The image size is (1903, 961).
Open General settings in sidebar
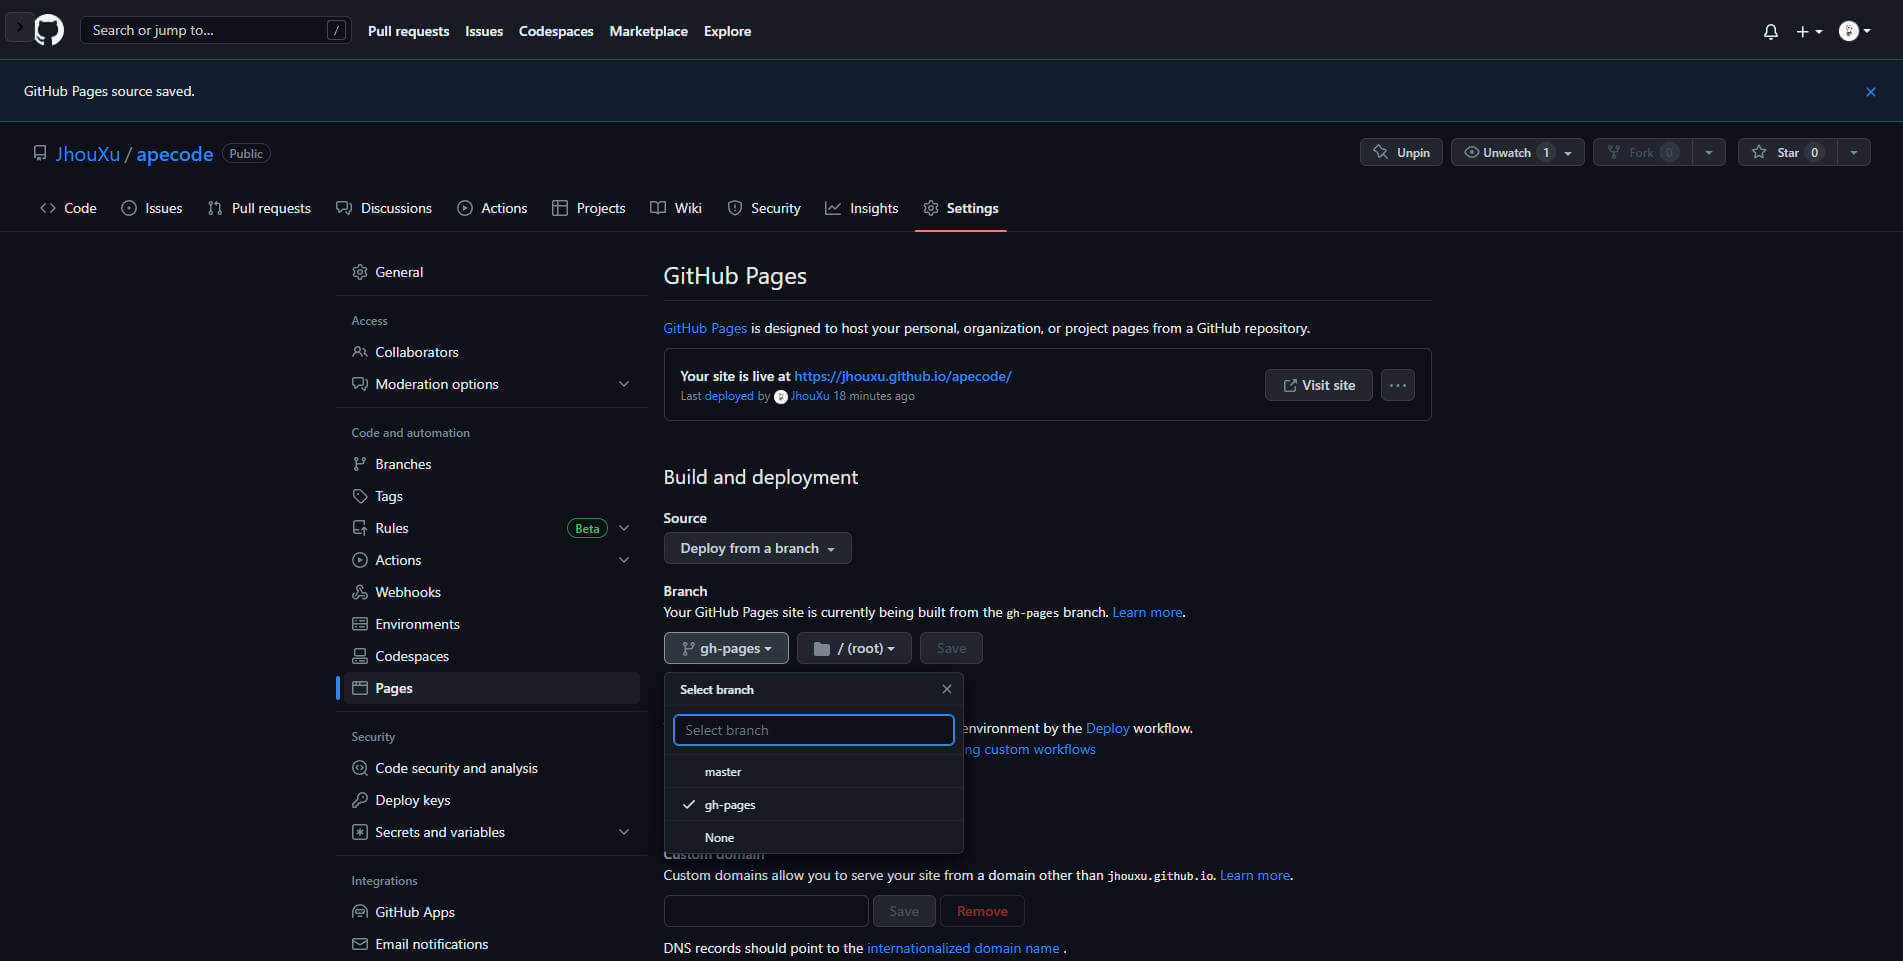click(x=492, y=272)
